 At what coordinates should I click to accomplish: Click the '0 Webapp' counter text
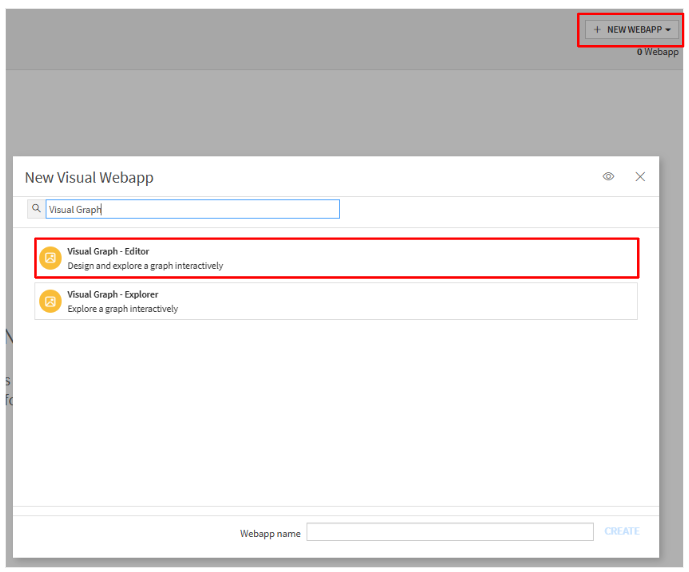[657, 52]
